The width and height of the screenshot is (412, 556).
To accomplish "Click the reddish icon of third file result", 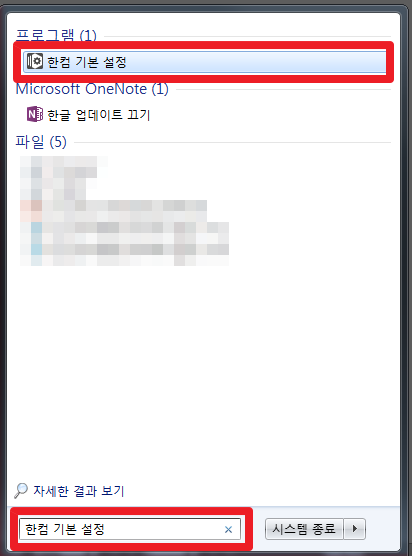I will tap(31, 211).
